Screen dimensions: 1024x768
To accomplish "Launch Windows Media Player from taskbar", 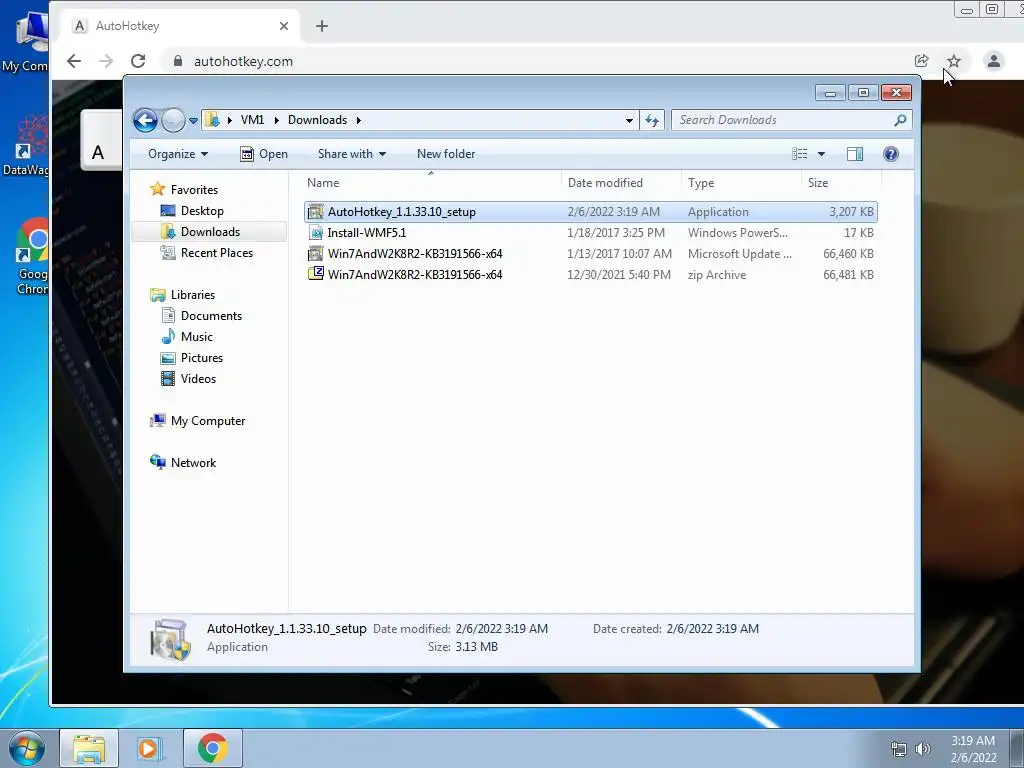I will 150,748.
